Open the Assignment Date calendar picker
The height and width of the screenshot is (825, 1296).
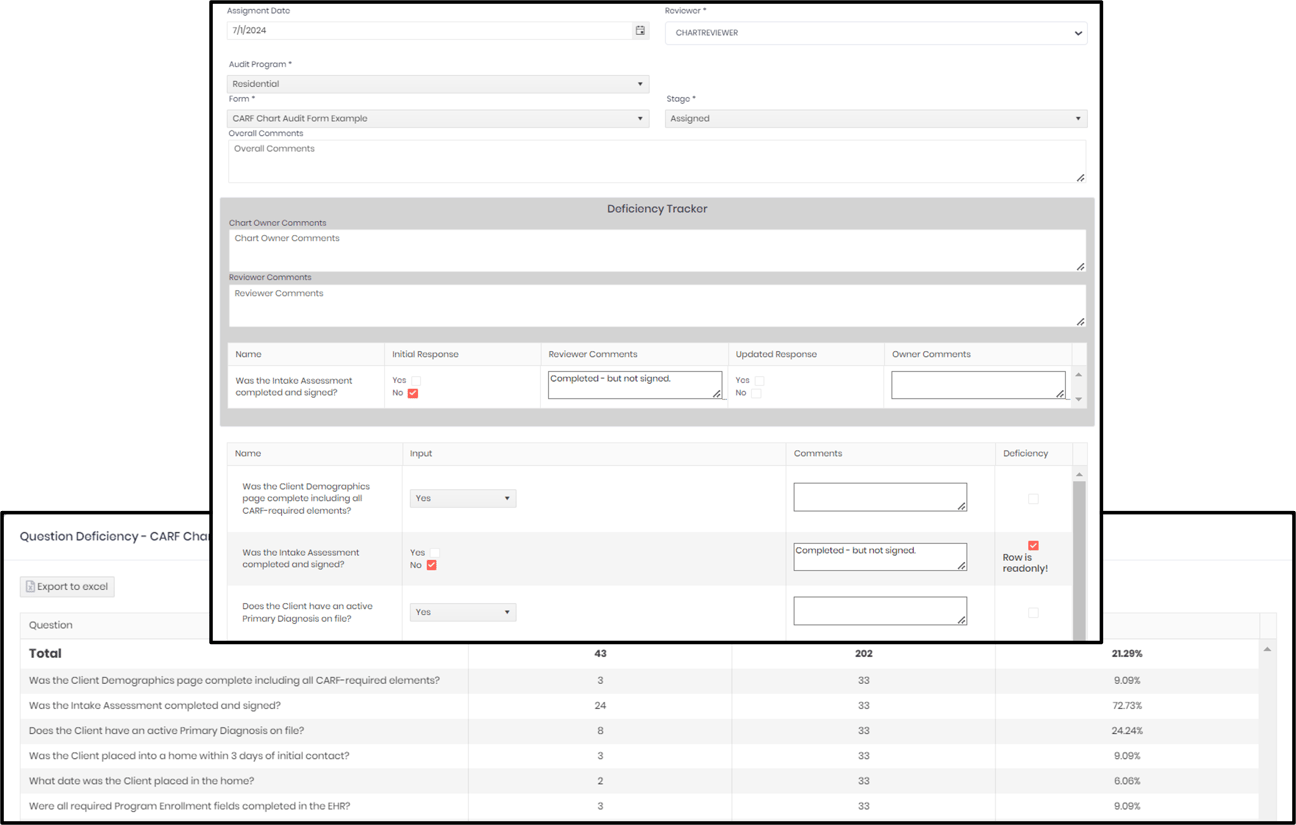[x=640, y=30]
